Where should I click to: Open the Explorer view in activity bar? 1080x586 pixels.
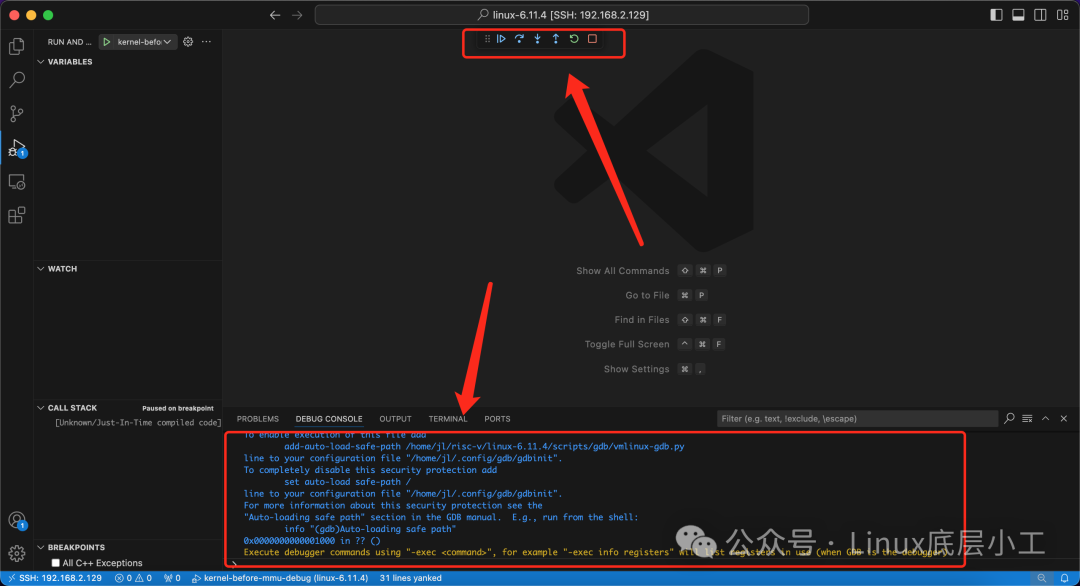click(17, 46)
